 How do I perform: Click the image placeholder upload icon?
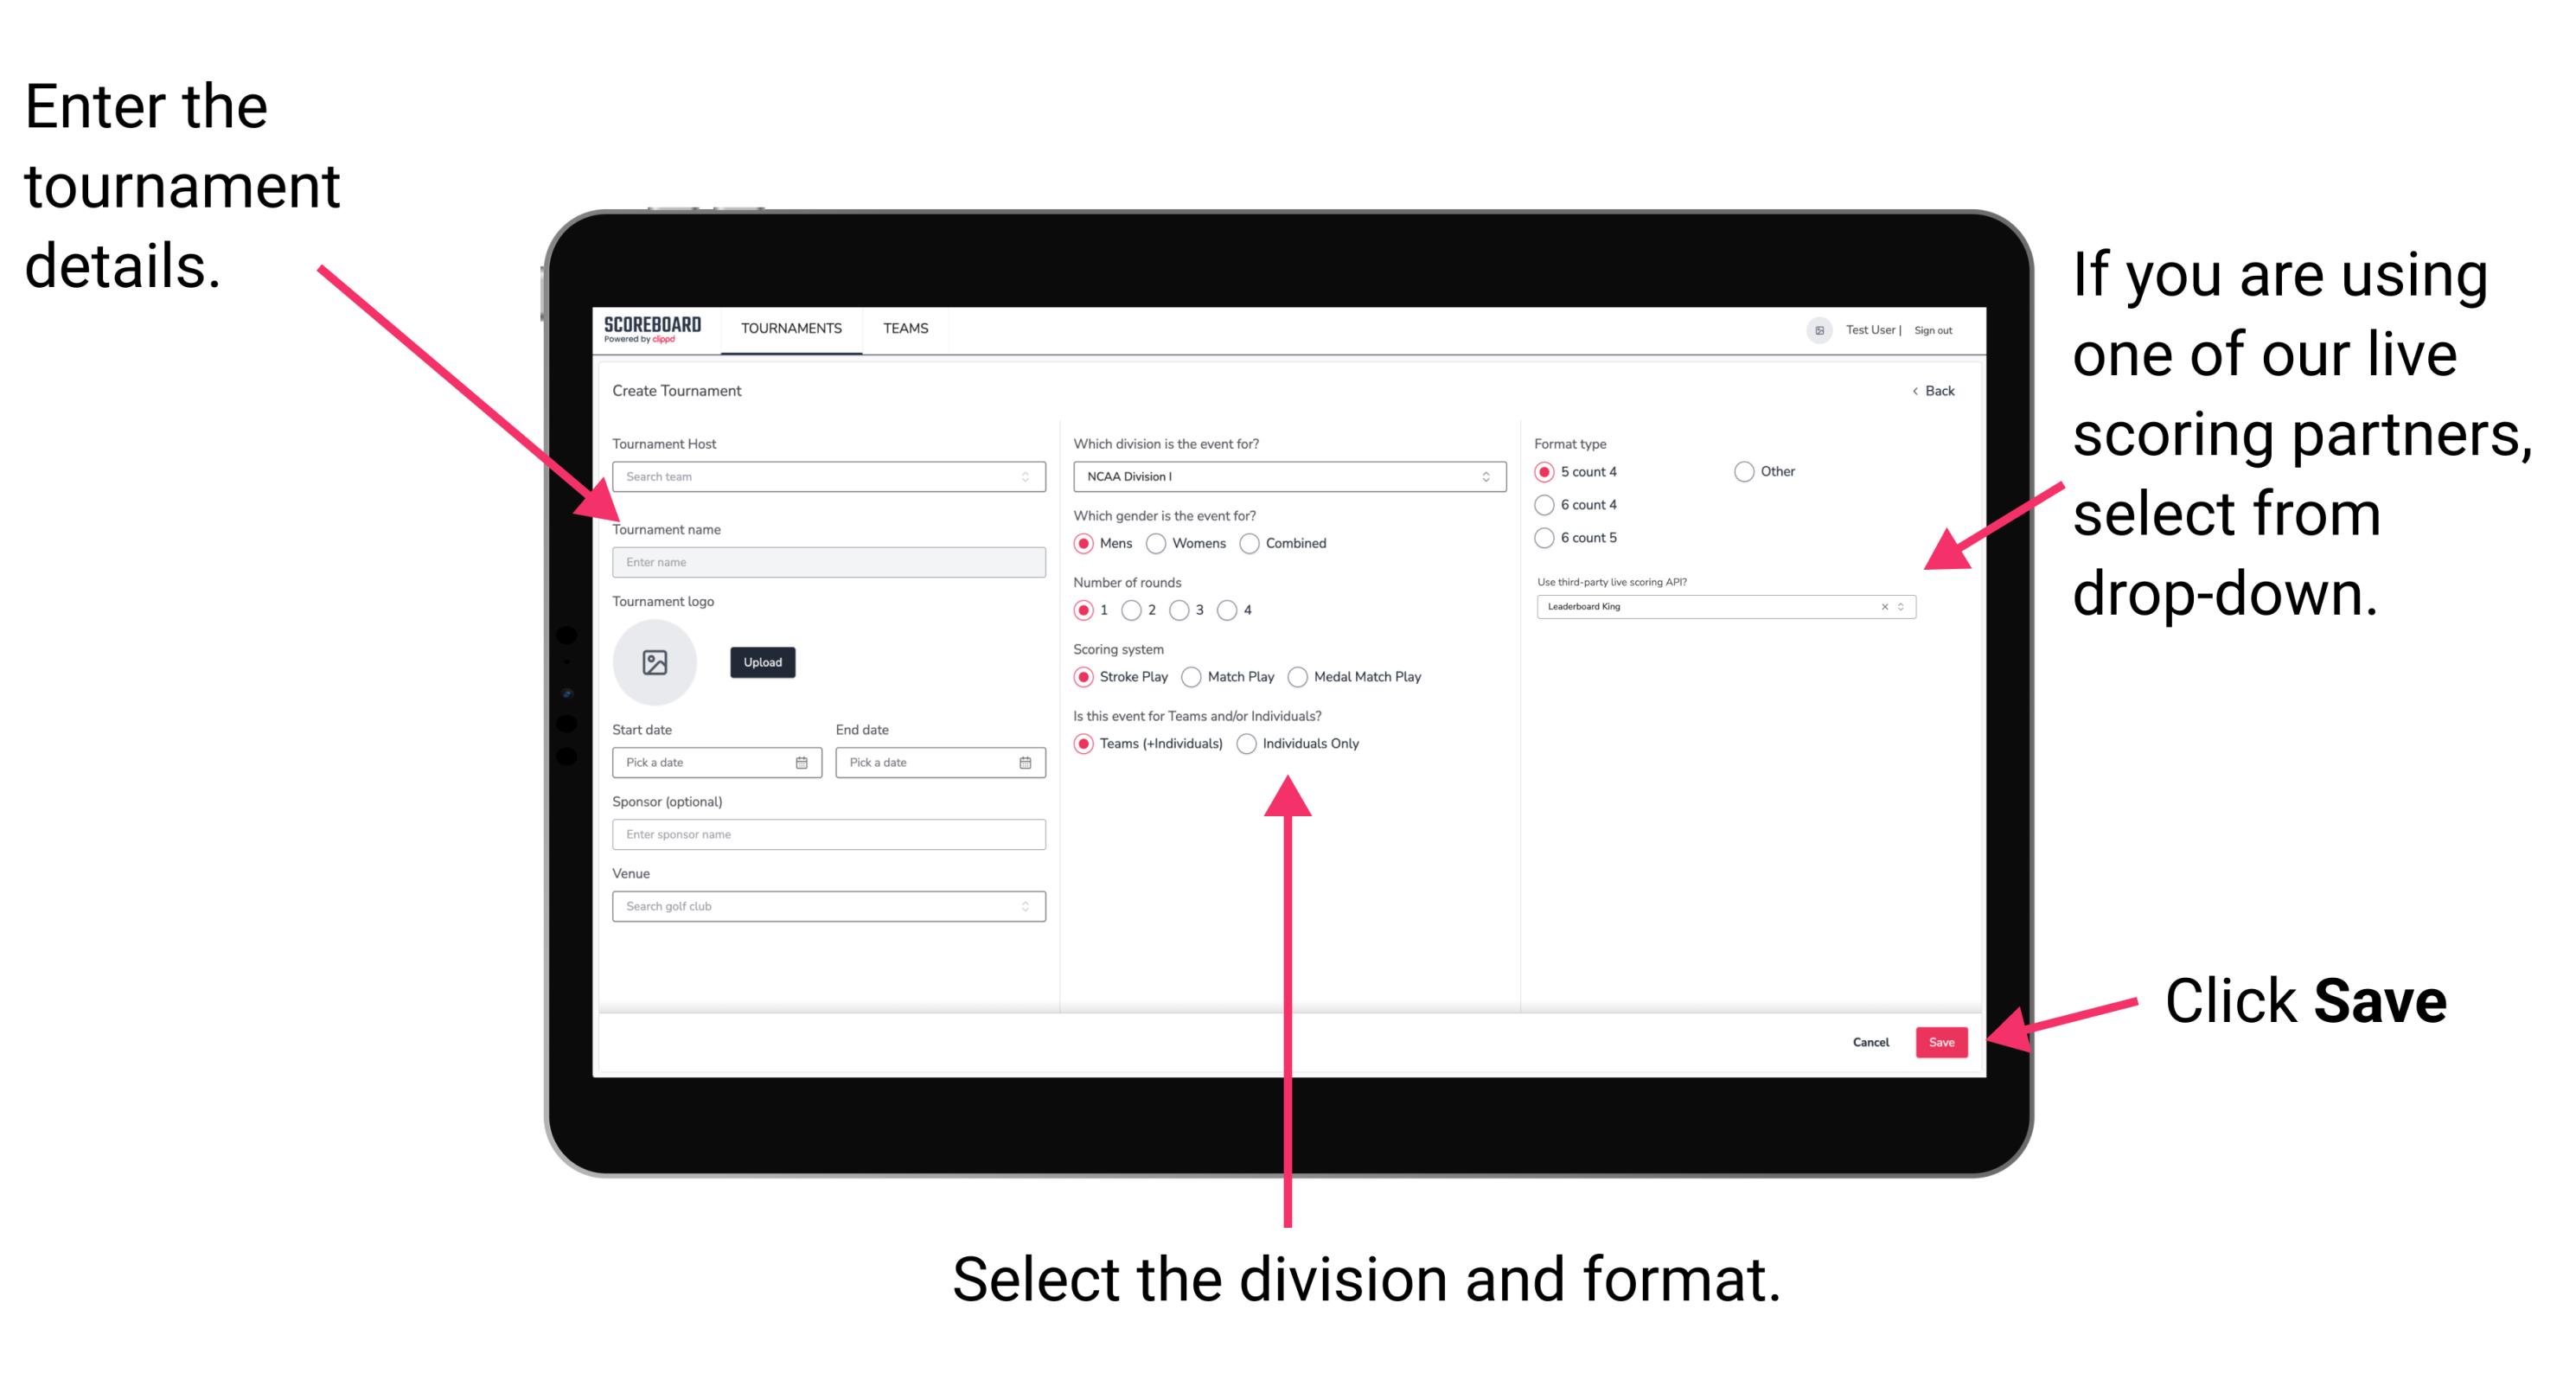(x=655, y=662)
